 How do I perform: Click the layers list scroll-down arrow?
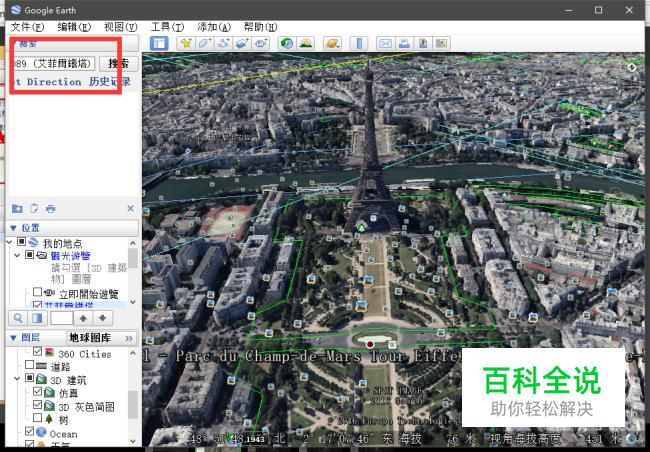(x=133, y=441)
